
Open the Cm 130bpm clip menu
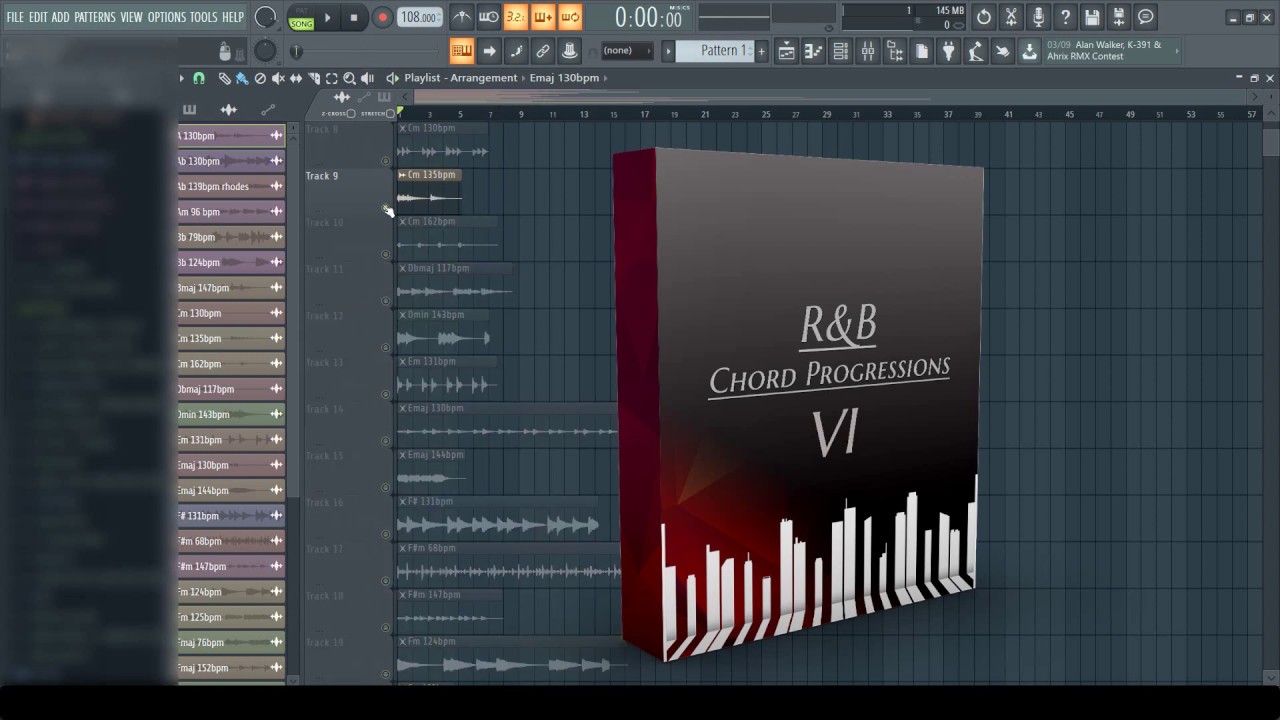tap(402, 128)
